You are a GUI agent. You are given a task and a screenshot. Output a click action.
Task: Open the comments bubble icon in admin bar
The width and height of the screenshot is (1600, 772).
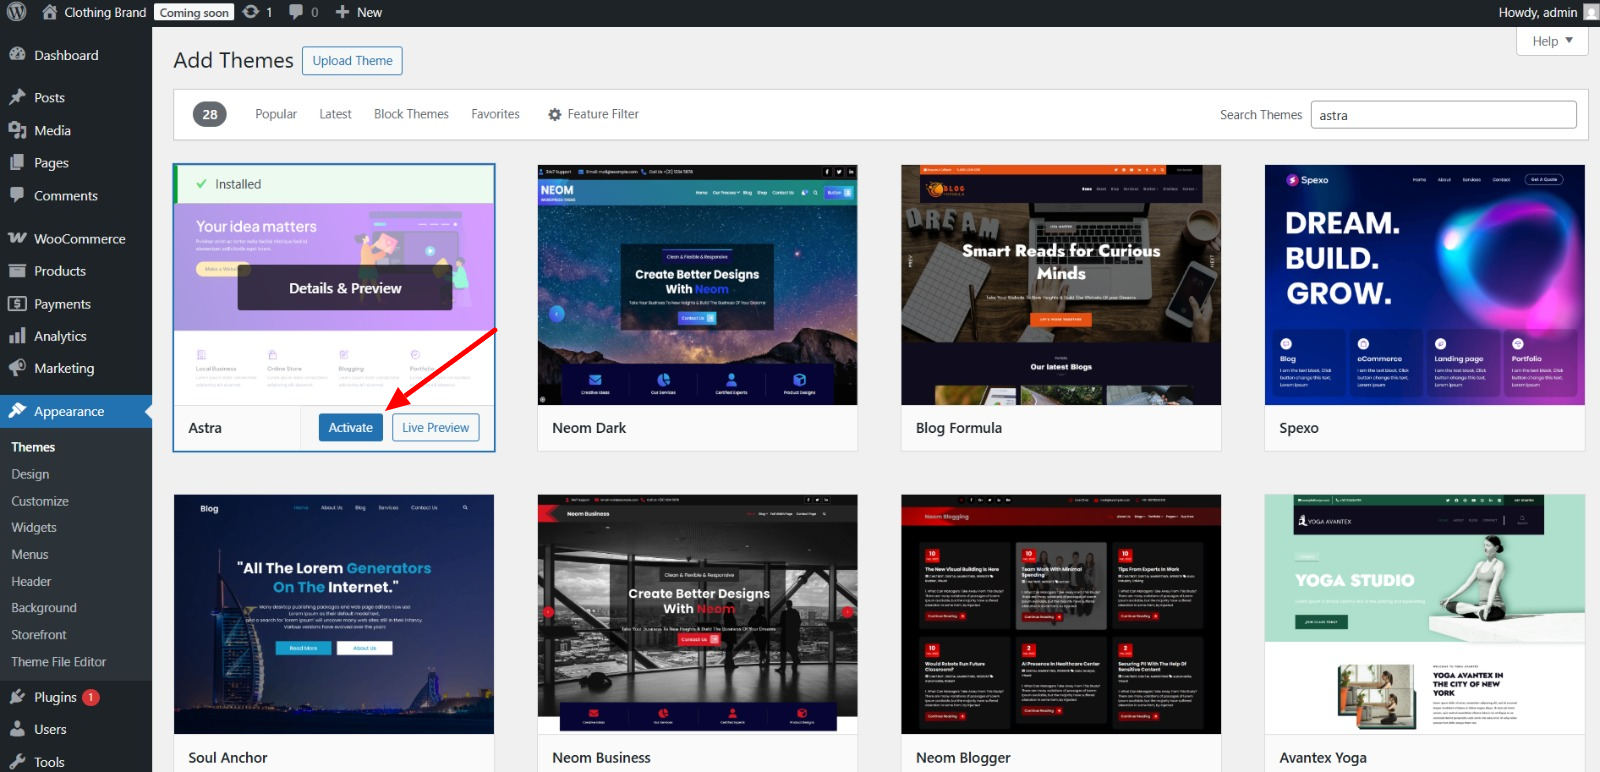click(x=296, y=12)
